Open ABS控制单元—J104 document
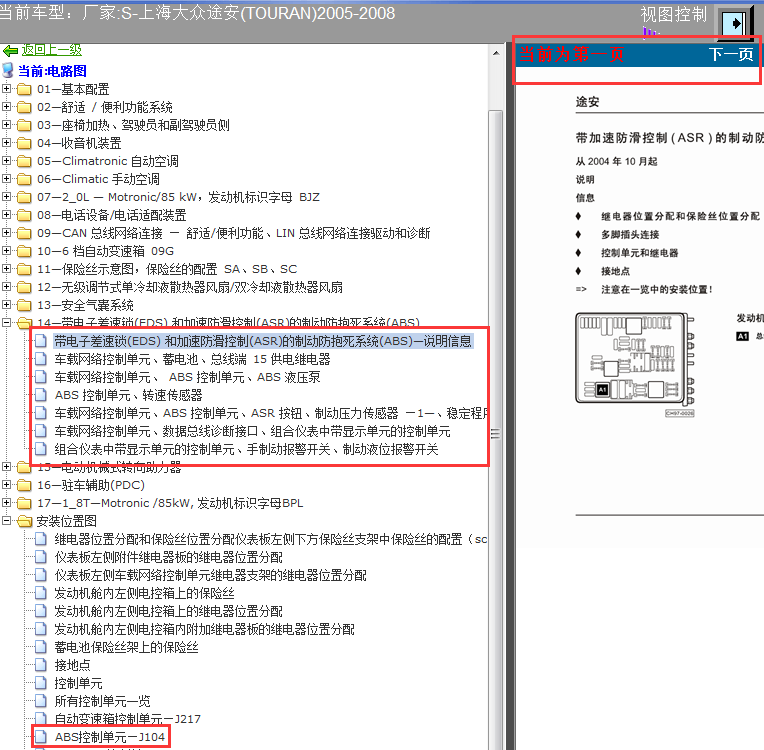The height and width of the screenshot is (750, 764). point(110,737)
